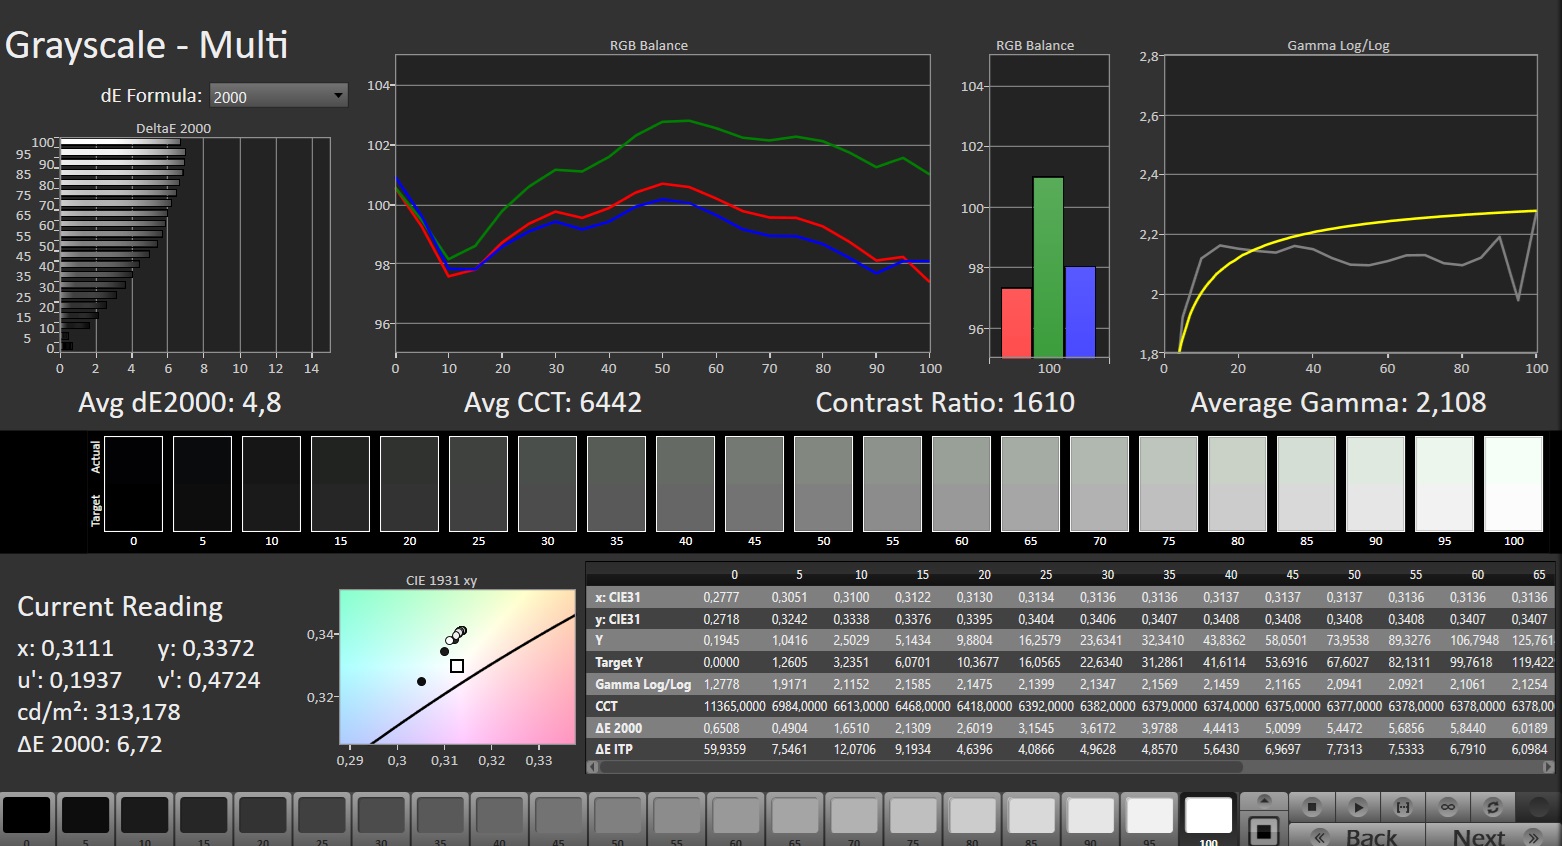Open the dE Formula dropdown
The image size is (1562, 846).
pyautogui.click(x=279, y=96)
